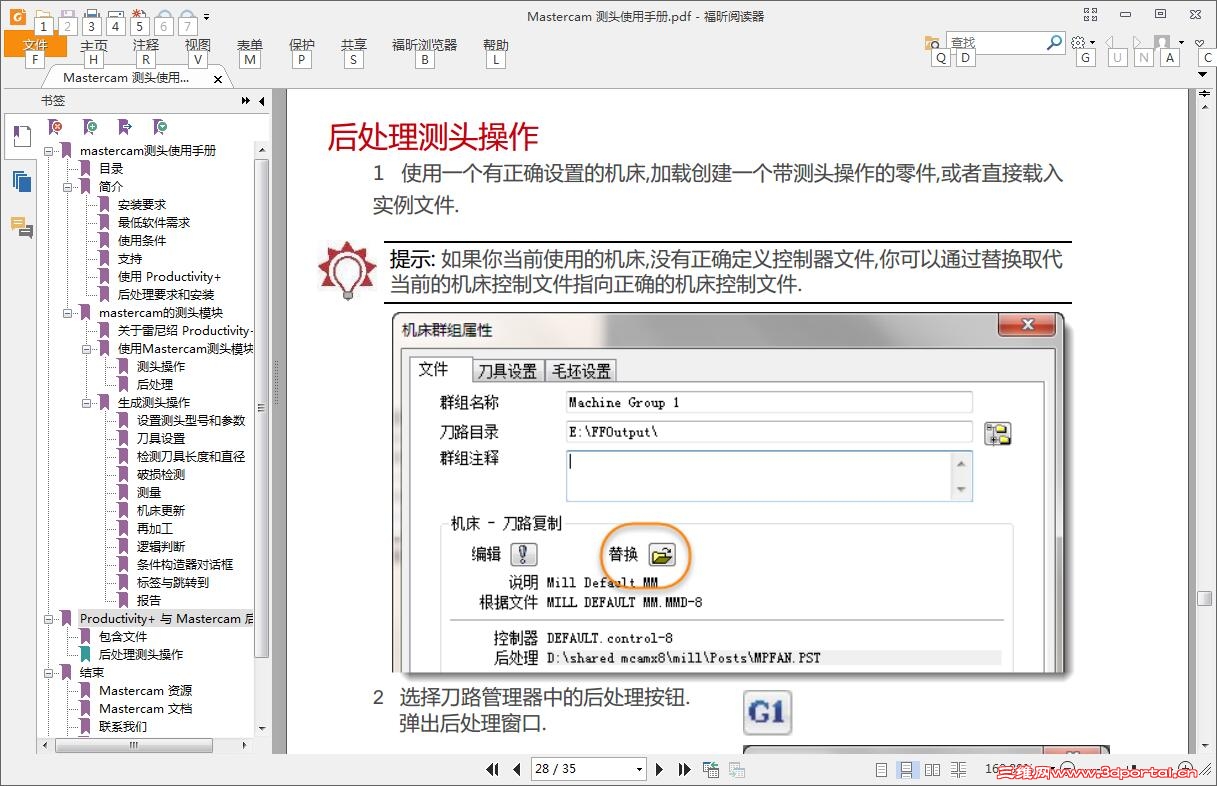Click the folder search icon beside 查找
The width and height of the screenshot is (1217, 786).
point(932,43)
